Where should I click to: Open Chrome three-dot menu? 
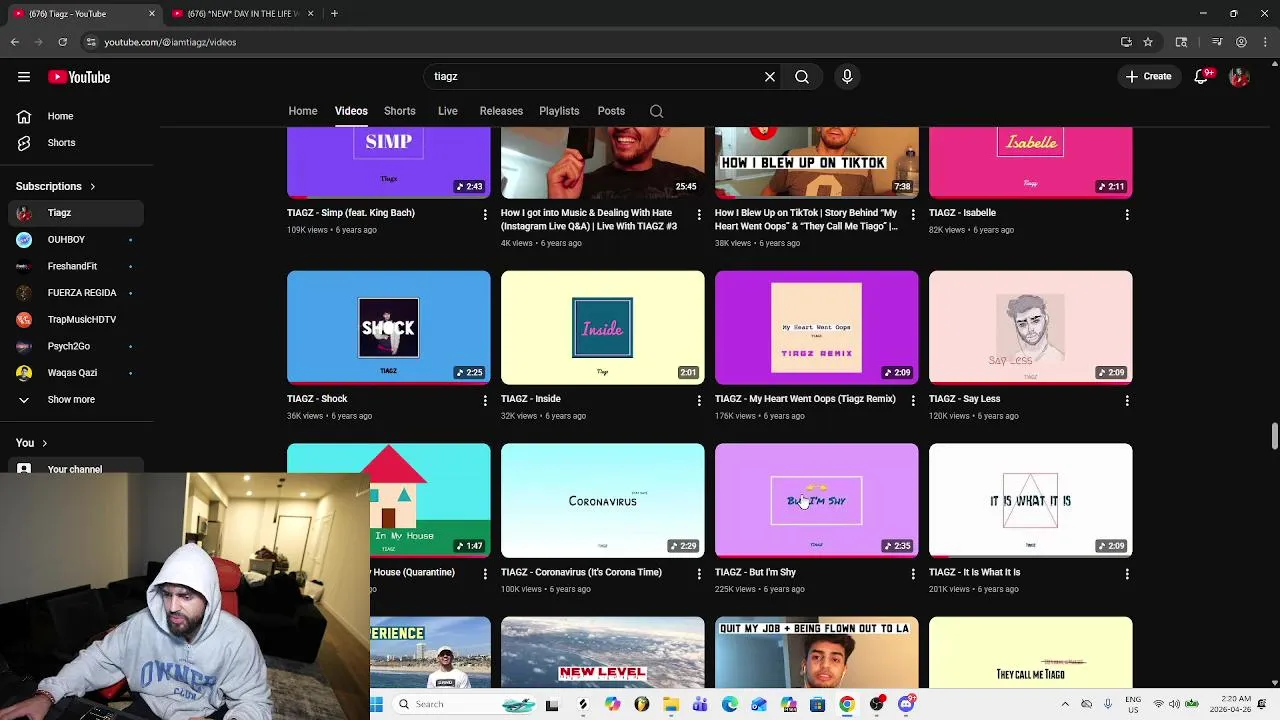pos(1265,42)
